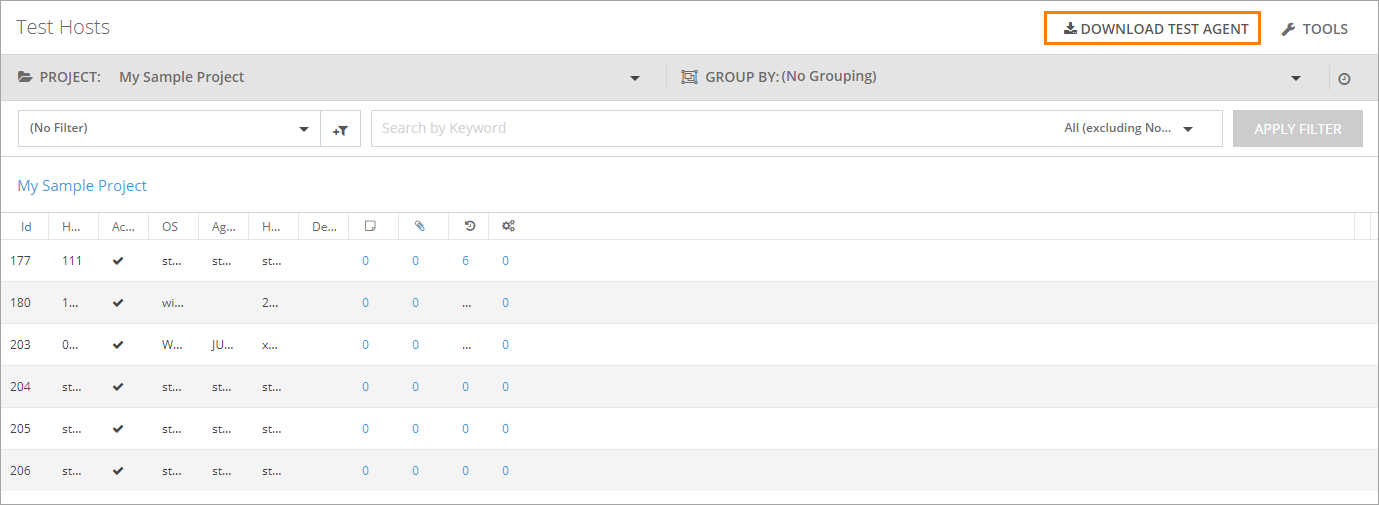This screenshot has width=1379, height=505.
Task: Sort by the notes column icon
Action: tap(369, 226)
